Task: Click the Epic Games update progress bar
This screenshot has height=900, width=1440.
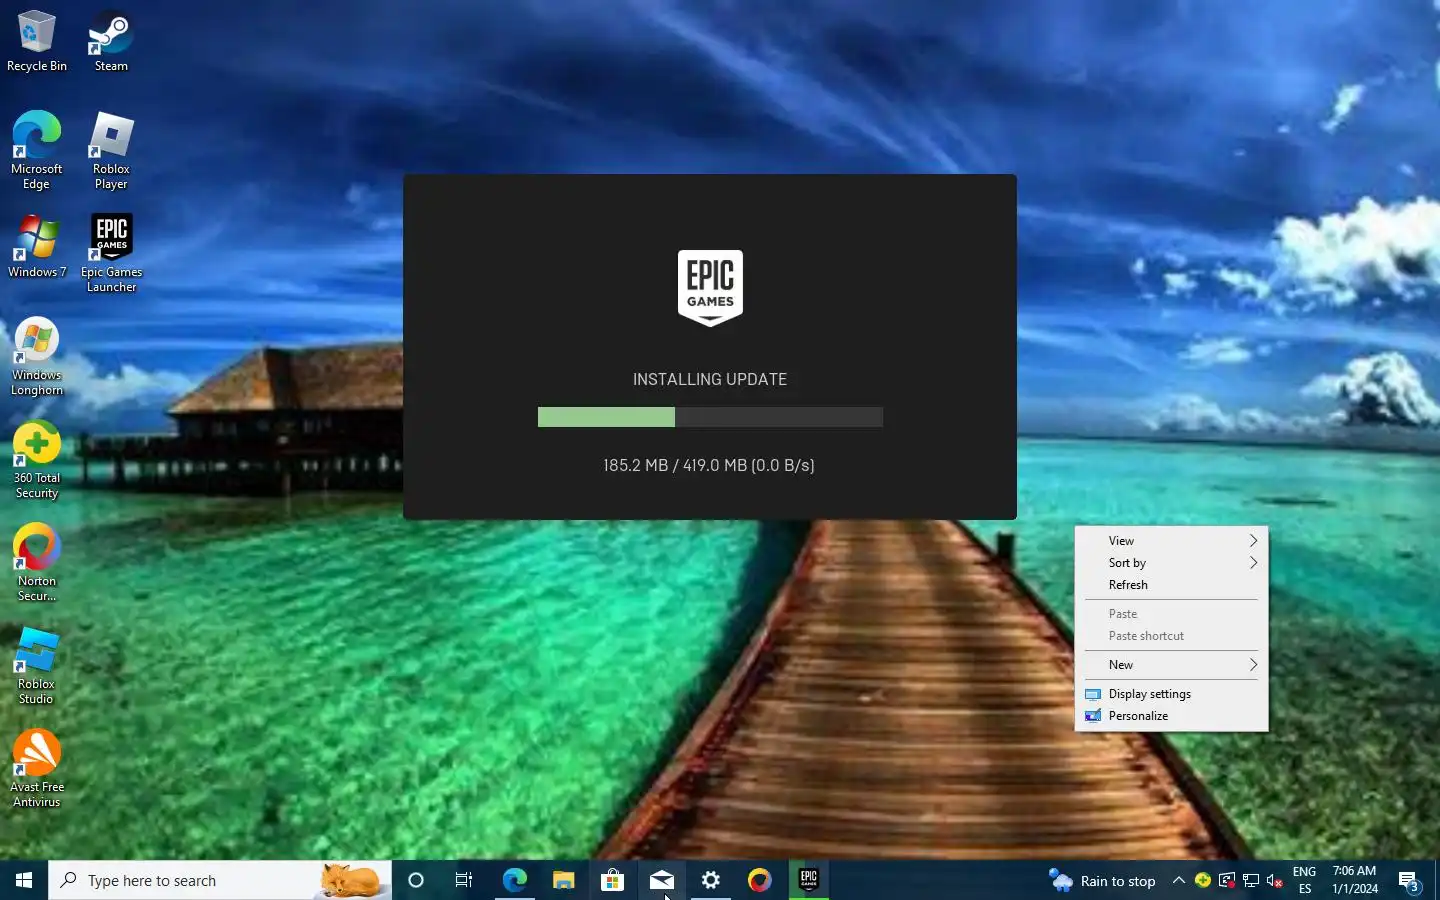Action: coord(710,417)
